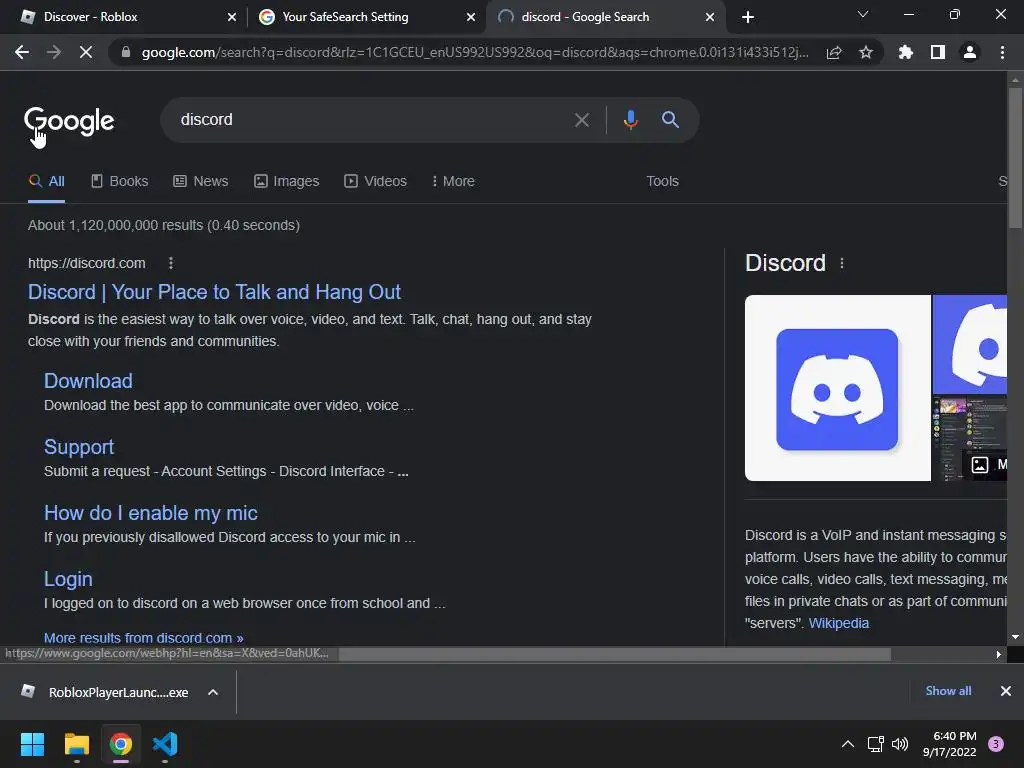The width and height of the screenshot is (1024, 768).
Task: Stop loading the page
Action: coord(86,52)
